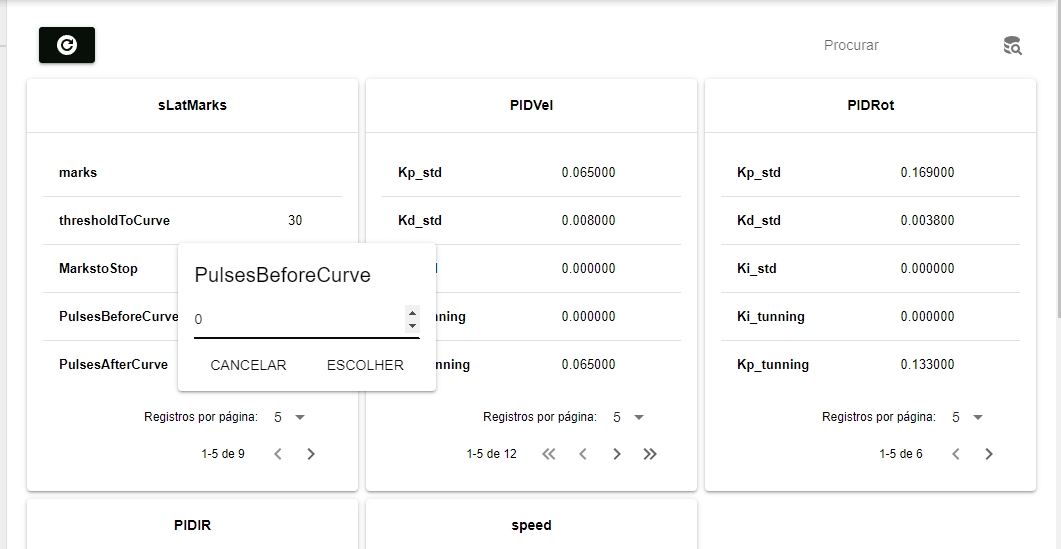Click PIDVel Kd_std label
Image resolution: width=1061 pixels, height=549 pixels.
click(420, 221)
